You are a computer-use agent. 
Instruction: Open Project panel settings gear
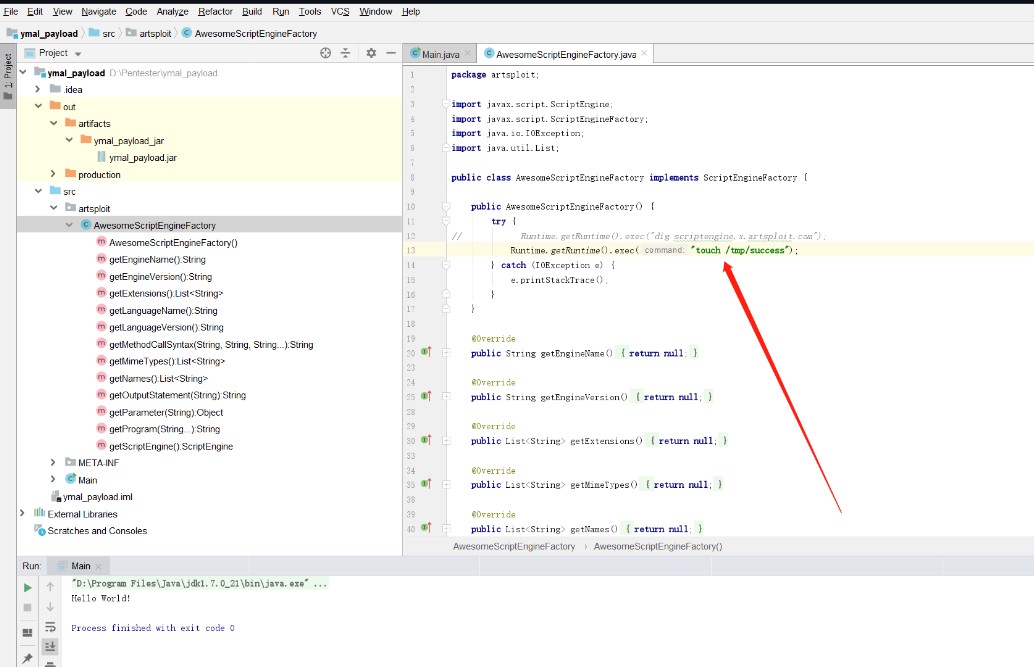click(371, 53)
